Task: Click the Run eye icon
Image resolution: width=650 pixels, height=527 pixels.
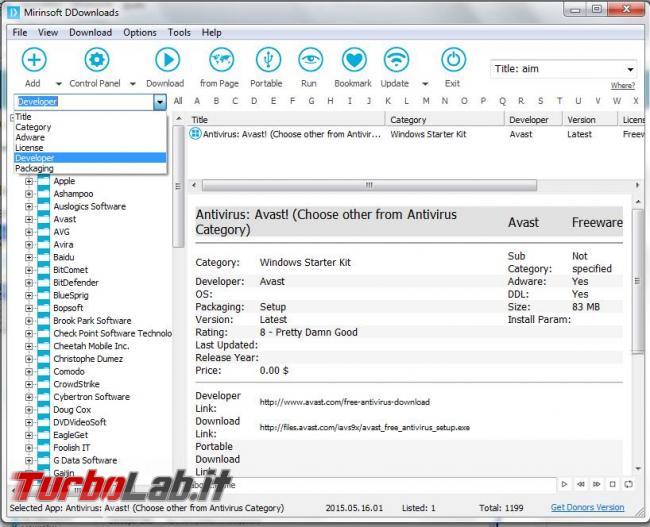Action: [310, 60]
